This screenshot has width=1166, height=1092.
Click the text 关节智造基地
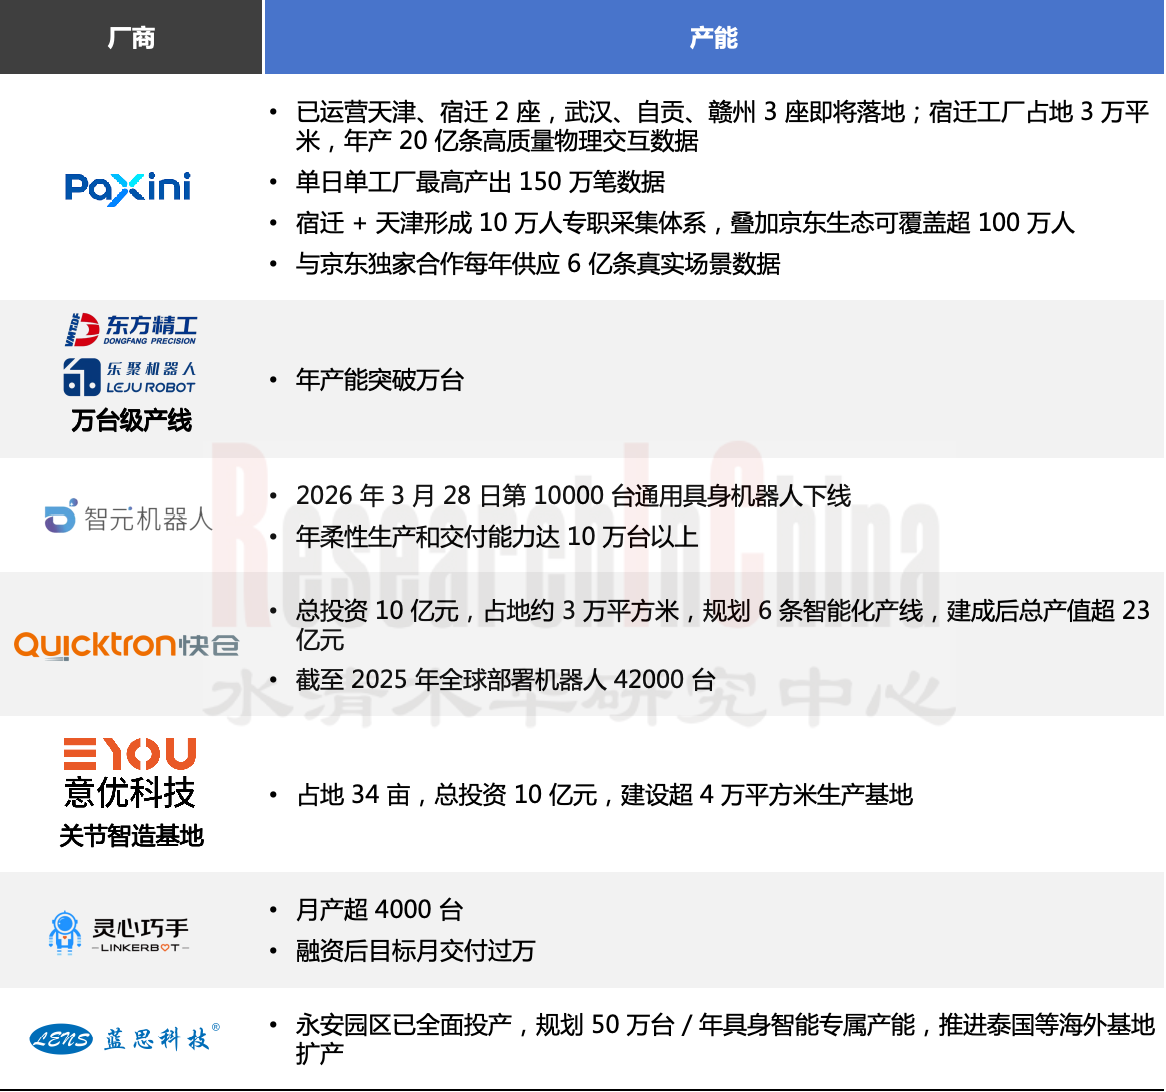click(x=131, y=836)
